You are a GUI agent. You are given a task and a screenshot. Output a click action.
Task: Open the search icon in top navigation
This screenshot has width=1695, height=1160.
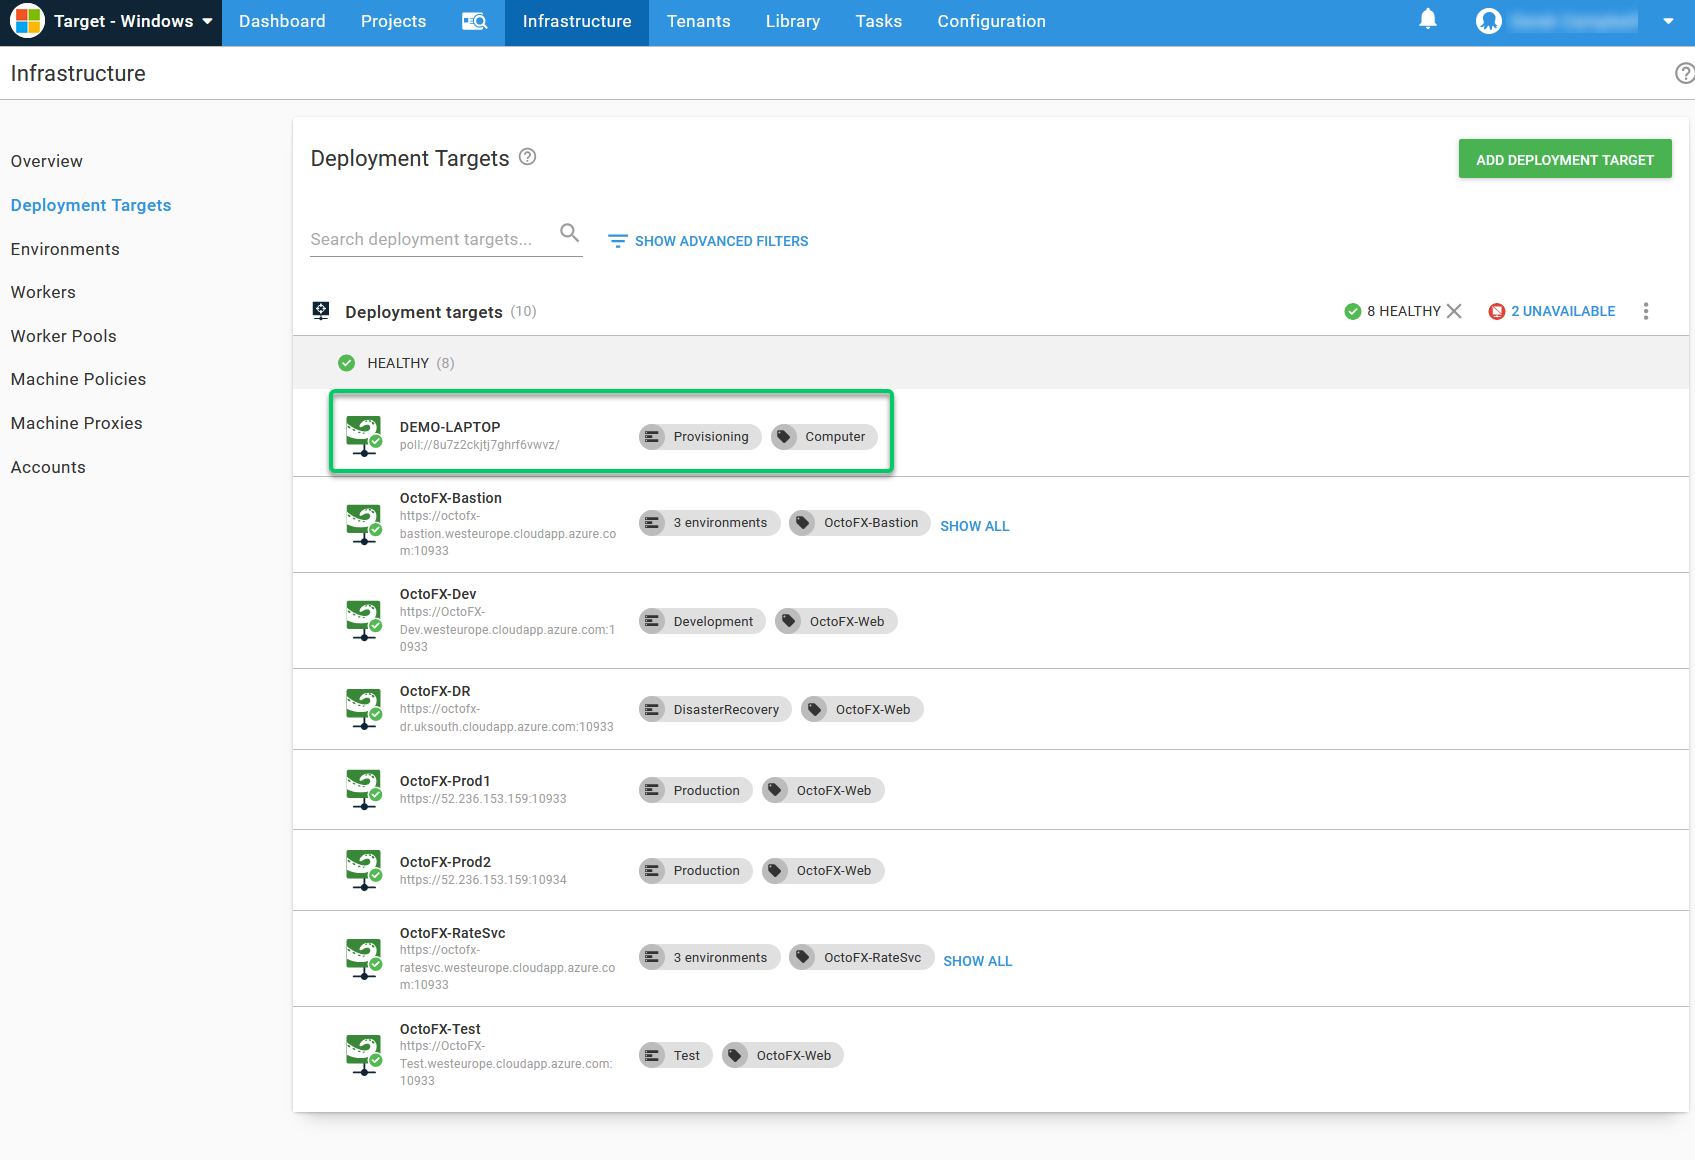coord(474,22)
